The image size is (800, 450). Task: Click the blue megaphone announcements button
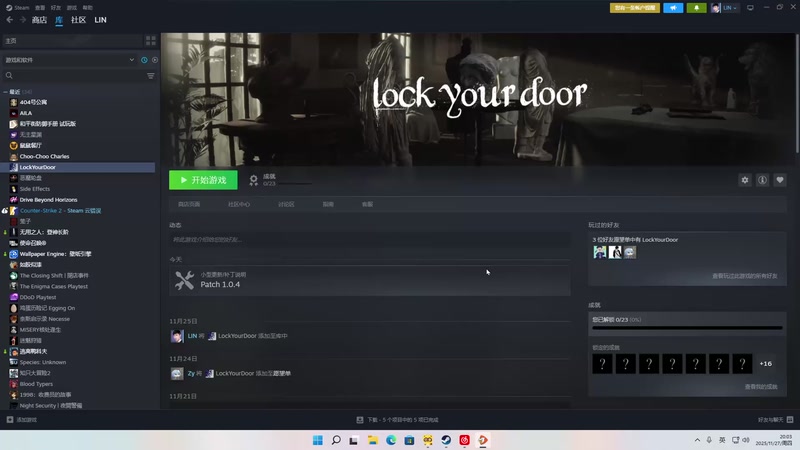673,8
